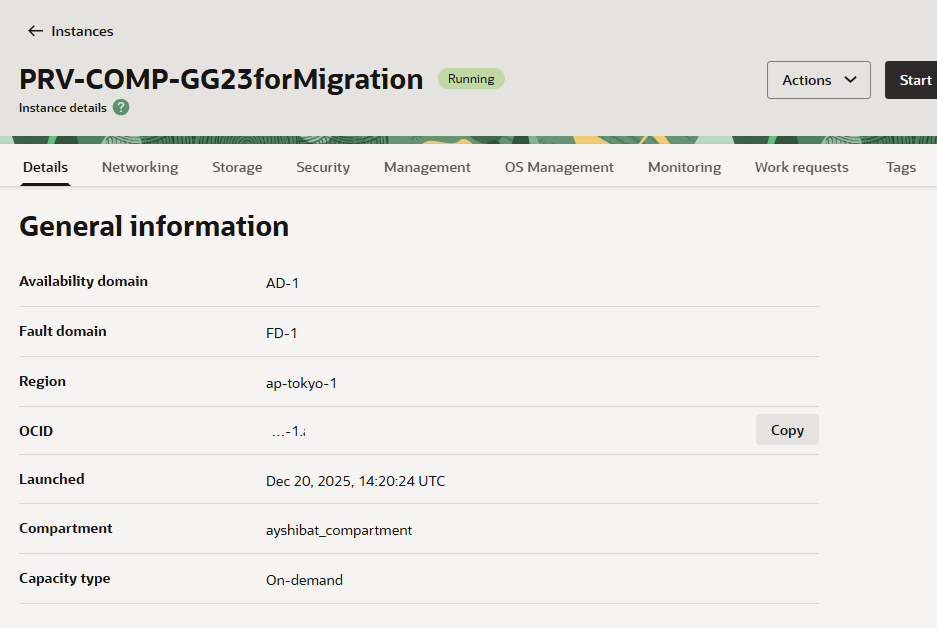Screen dimensions: 937x628
Task: Select the AD-1 availability domain value
Action: click(282, 283)
